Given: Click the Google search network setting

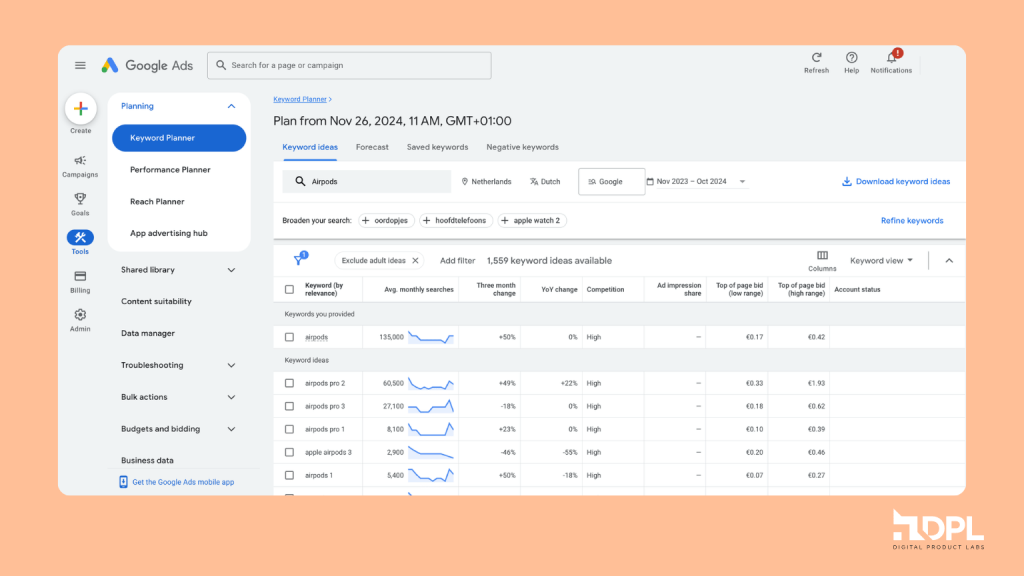Looking at the screenshot, I should (611, 182).
